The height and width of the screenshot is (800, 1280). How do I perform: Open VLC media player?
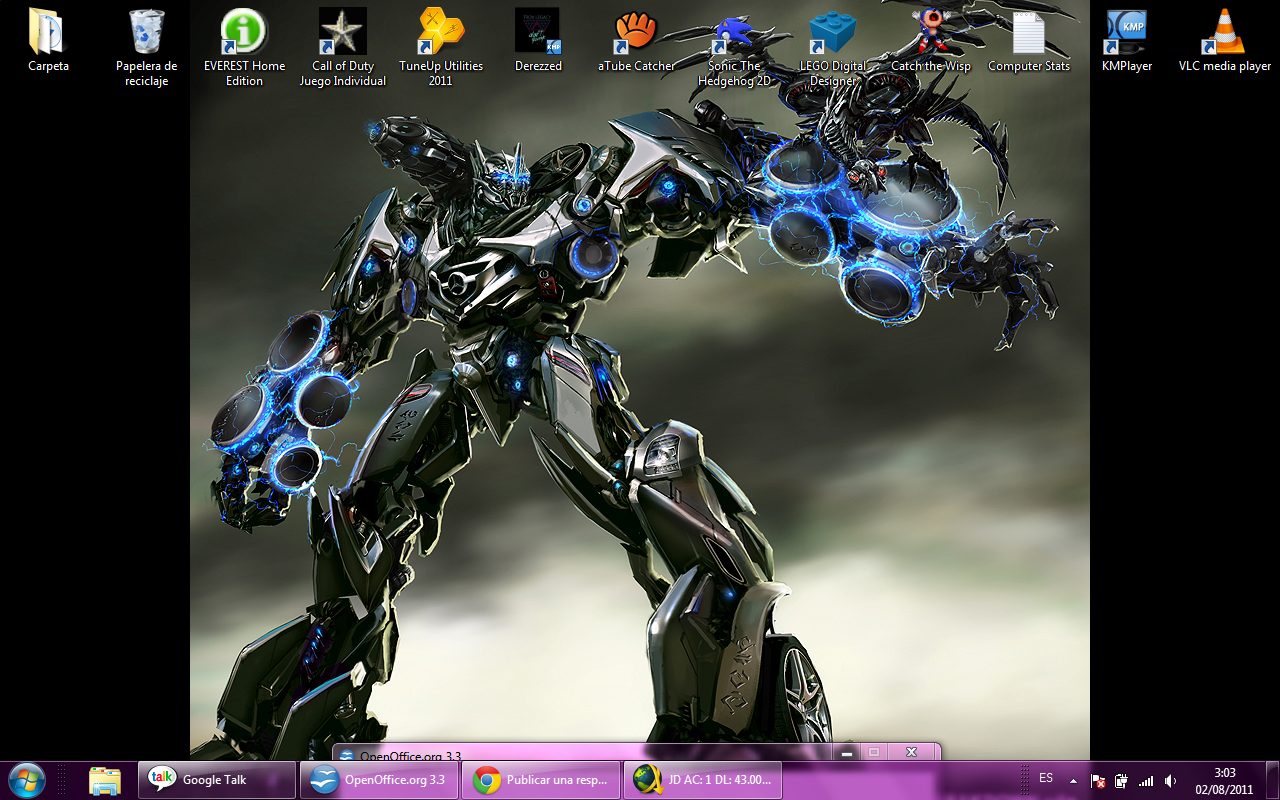[x=1224, y=30]
